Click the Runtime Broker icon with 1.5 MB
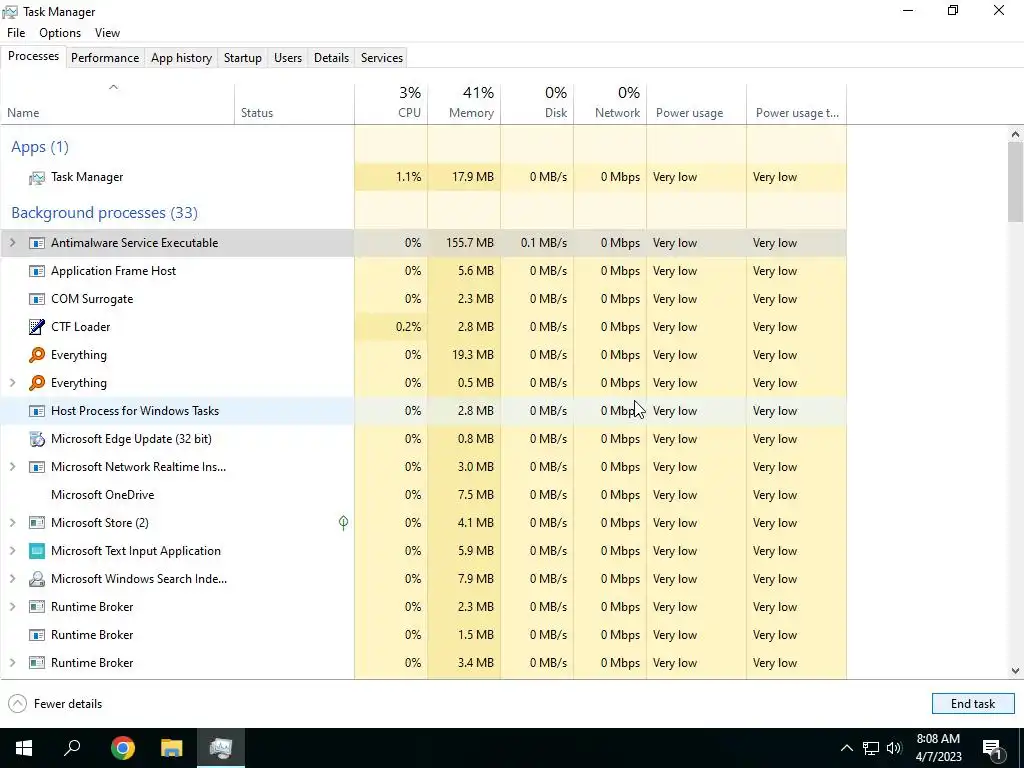Viewport: 1024px width, 768px height. coord(37,635)
